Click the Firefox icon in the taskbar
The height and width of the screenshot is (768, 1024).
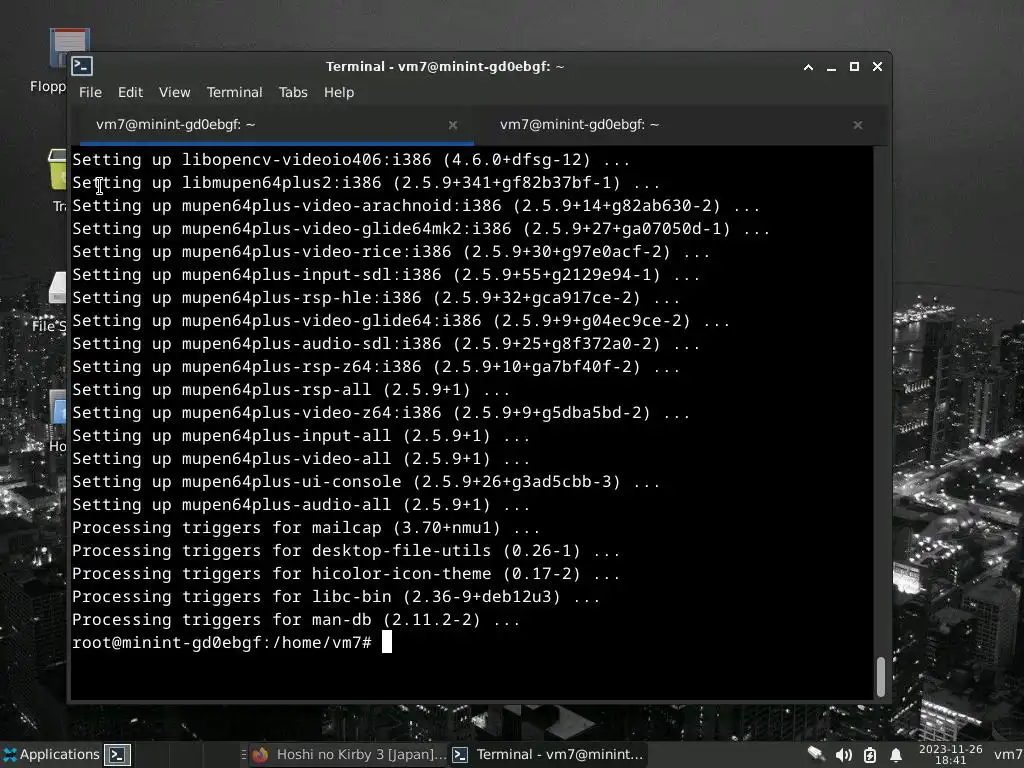click(261, 755)
